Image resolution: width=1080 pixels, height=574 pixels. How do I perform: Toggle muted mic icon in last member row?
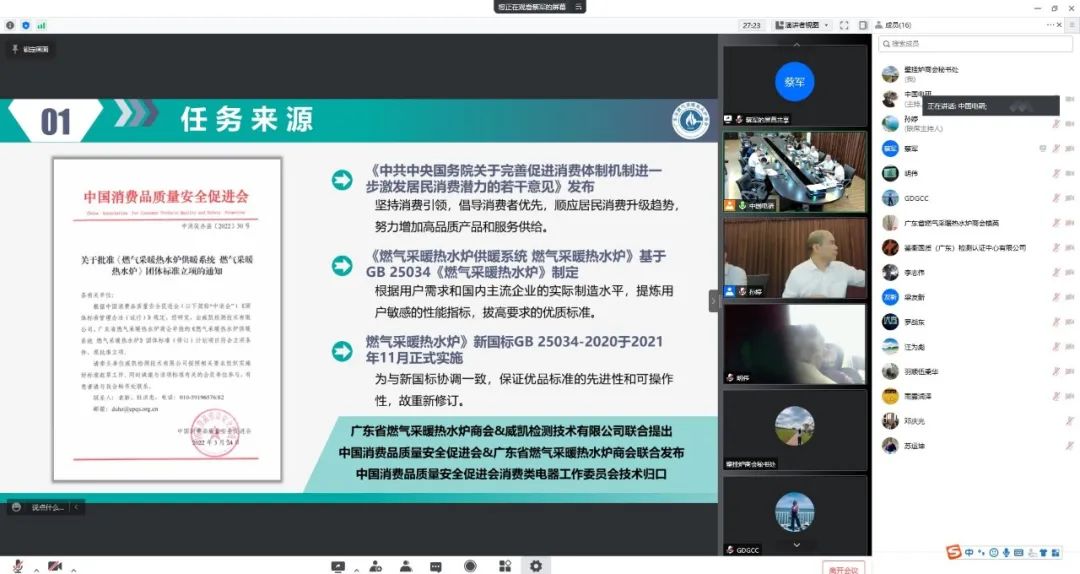(1070, 446)
